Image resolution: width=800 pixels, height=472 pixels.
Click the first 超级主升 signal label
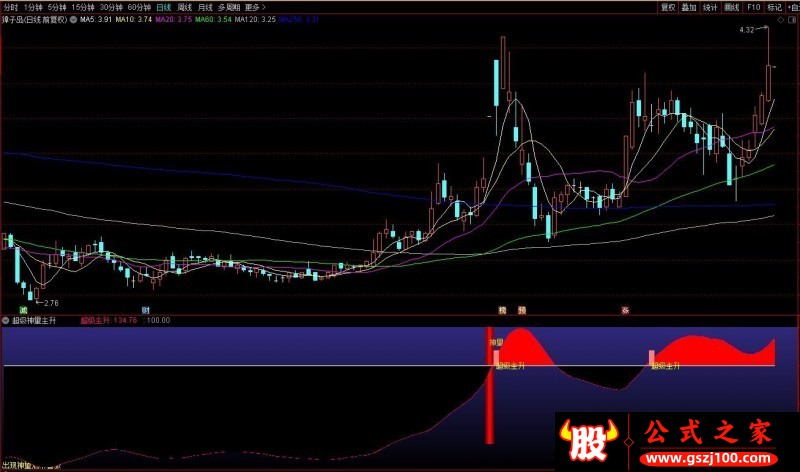[511, 365]
